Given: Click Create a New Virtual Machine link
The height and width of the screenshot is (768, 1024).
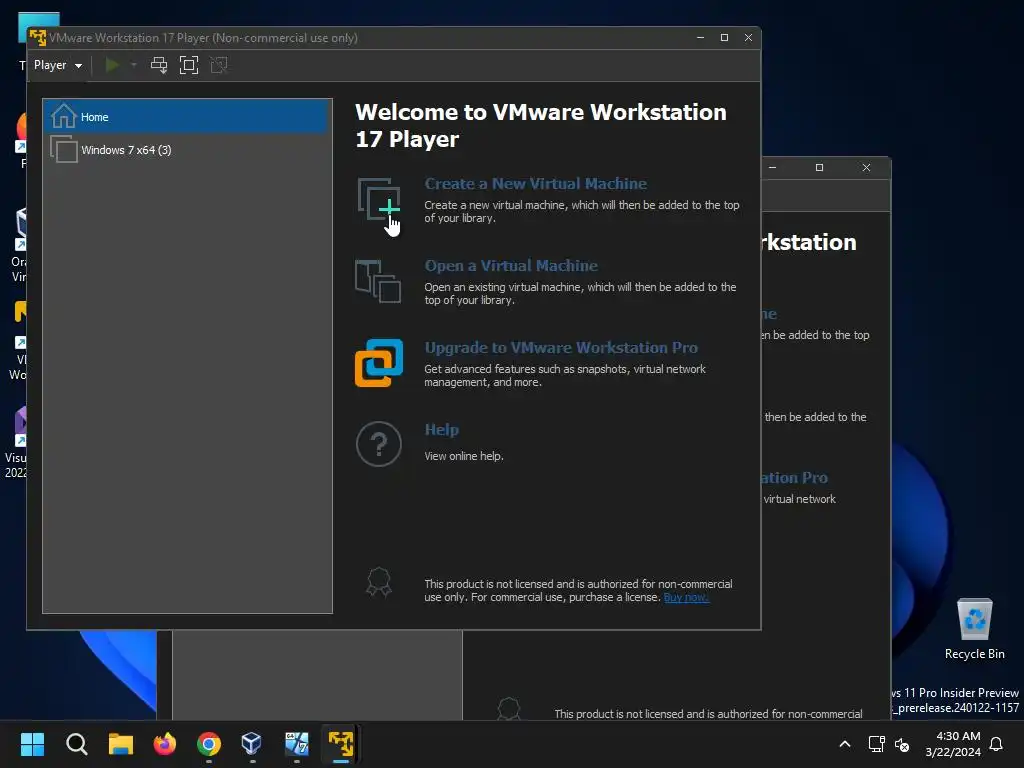Looking at the screenshot, I should 536,184.
